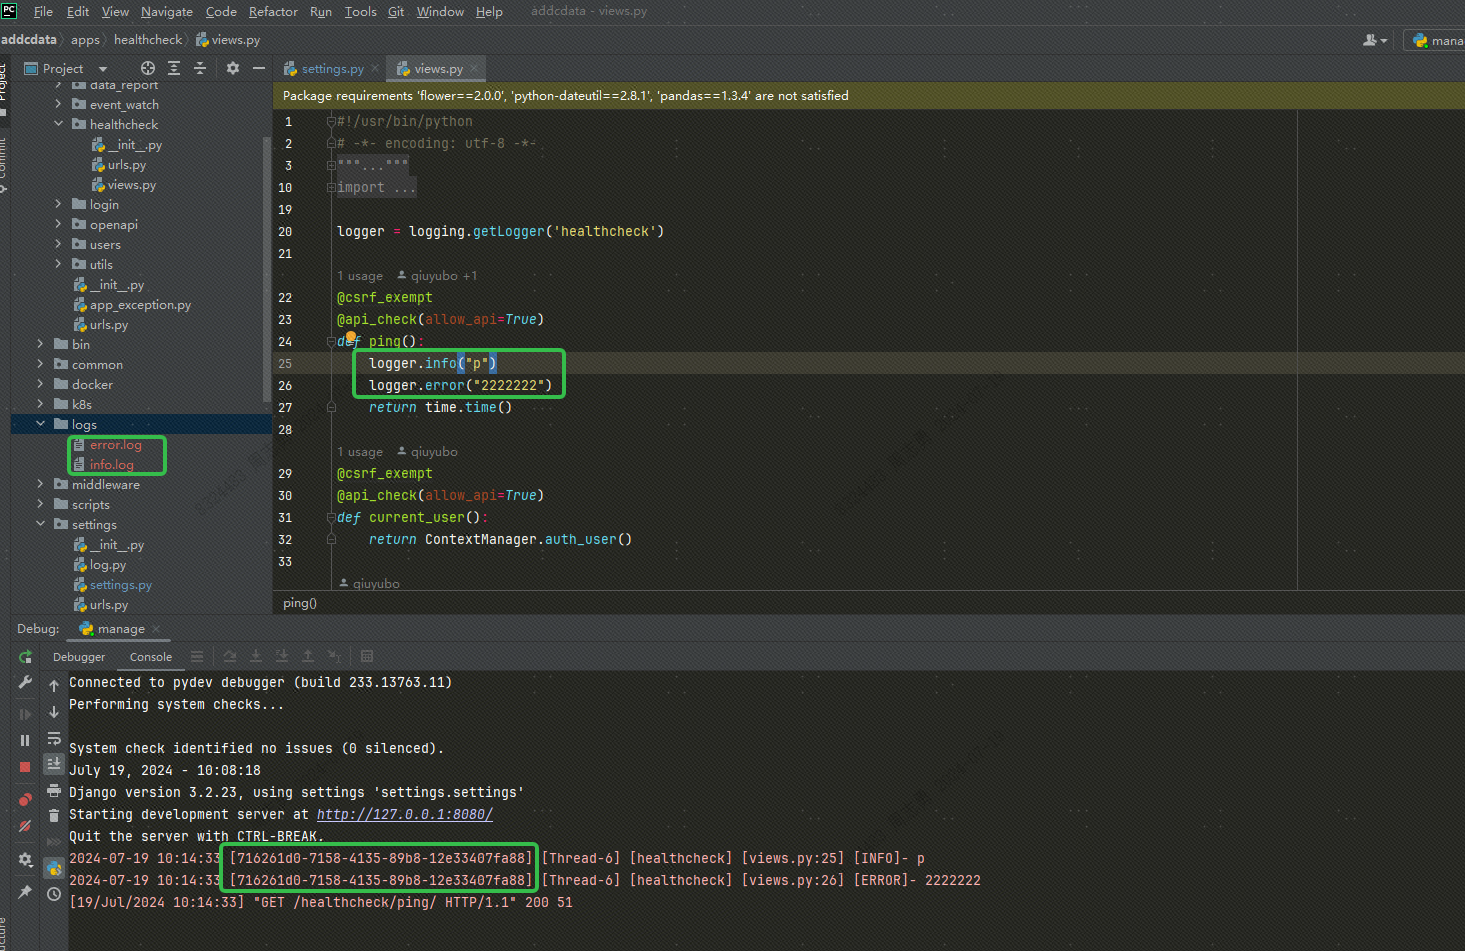
Task: Collapse the settings folder
Action: pyautogui.click(x=40, y=524)
